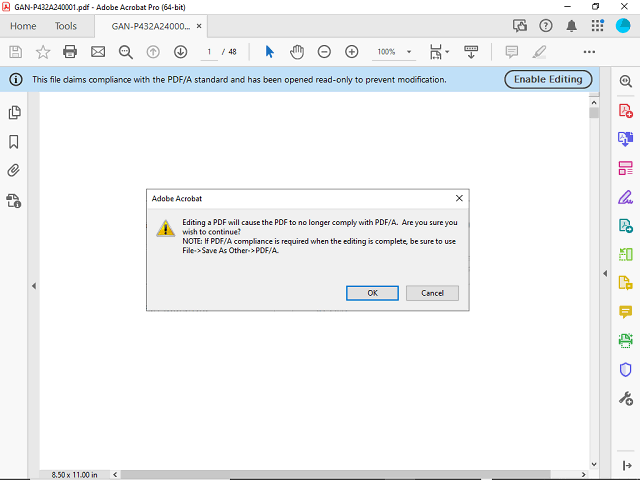Image resolution: width=640 pixels, height=480 pixels.
Task: Add a comment with speech bubble icon
Action: tap(511, 52)
